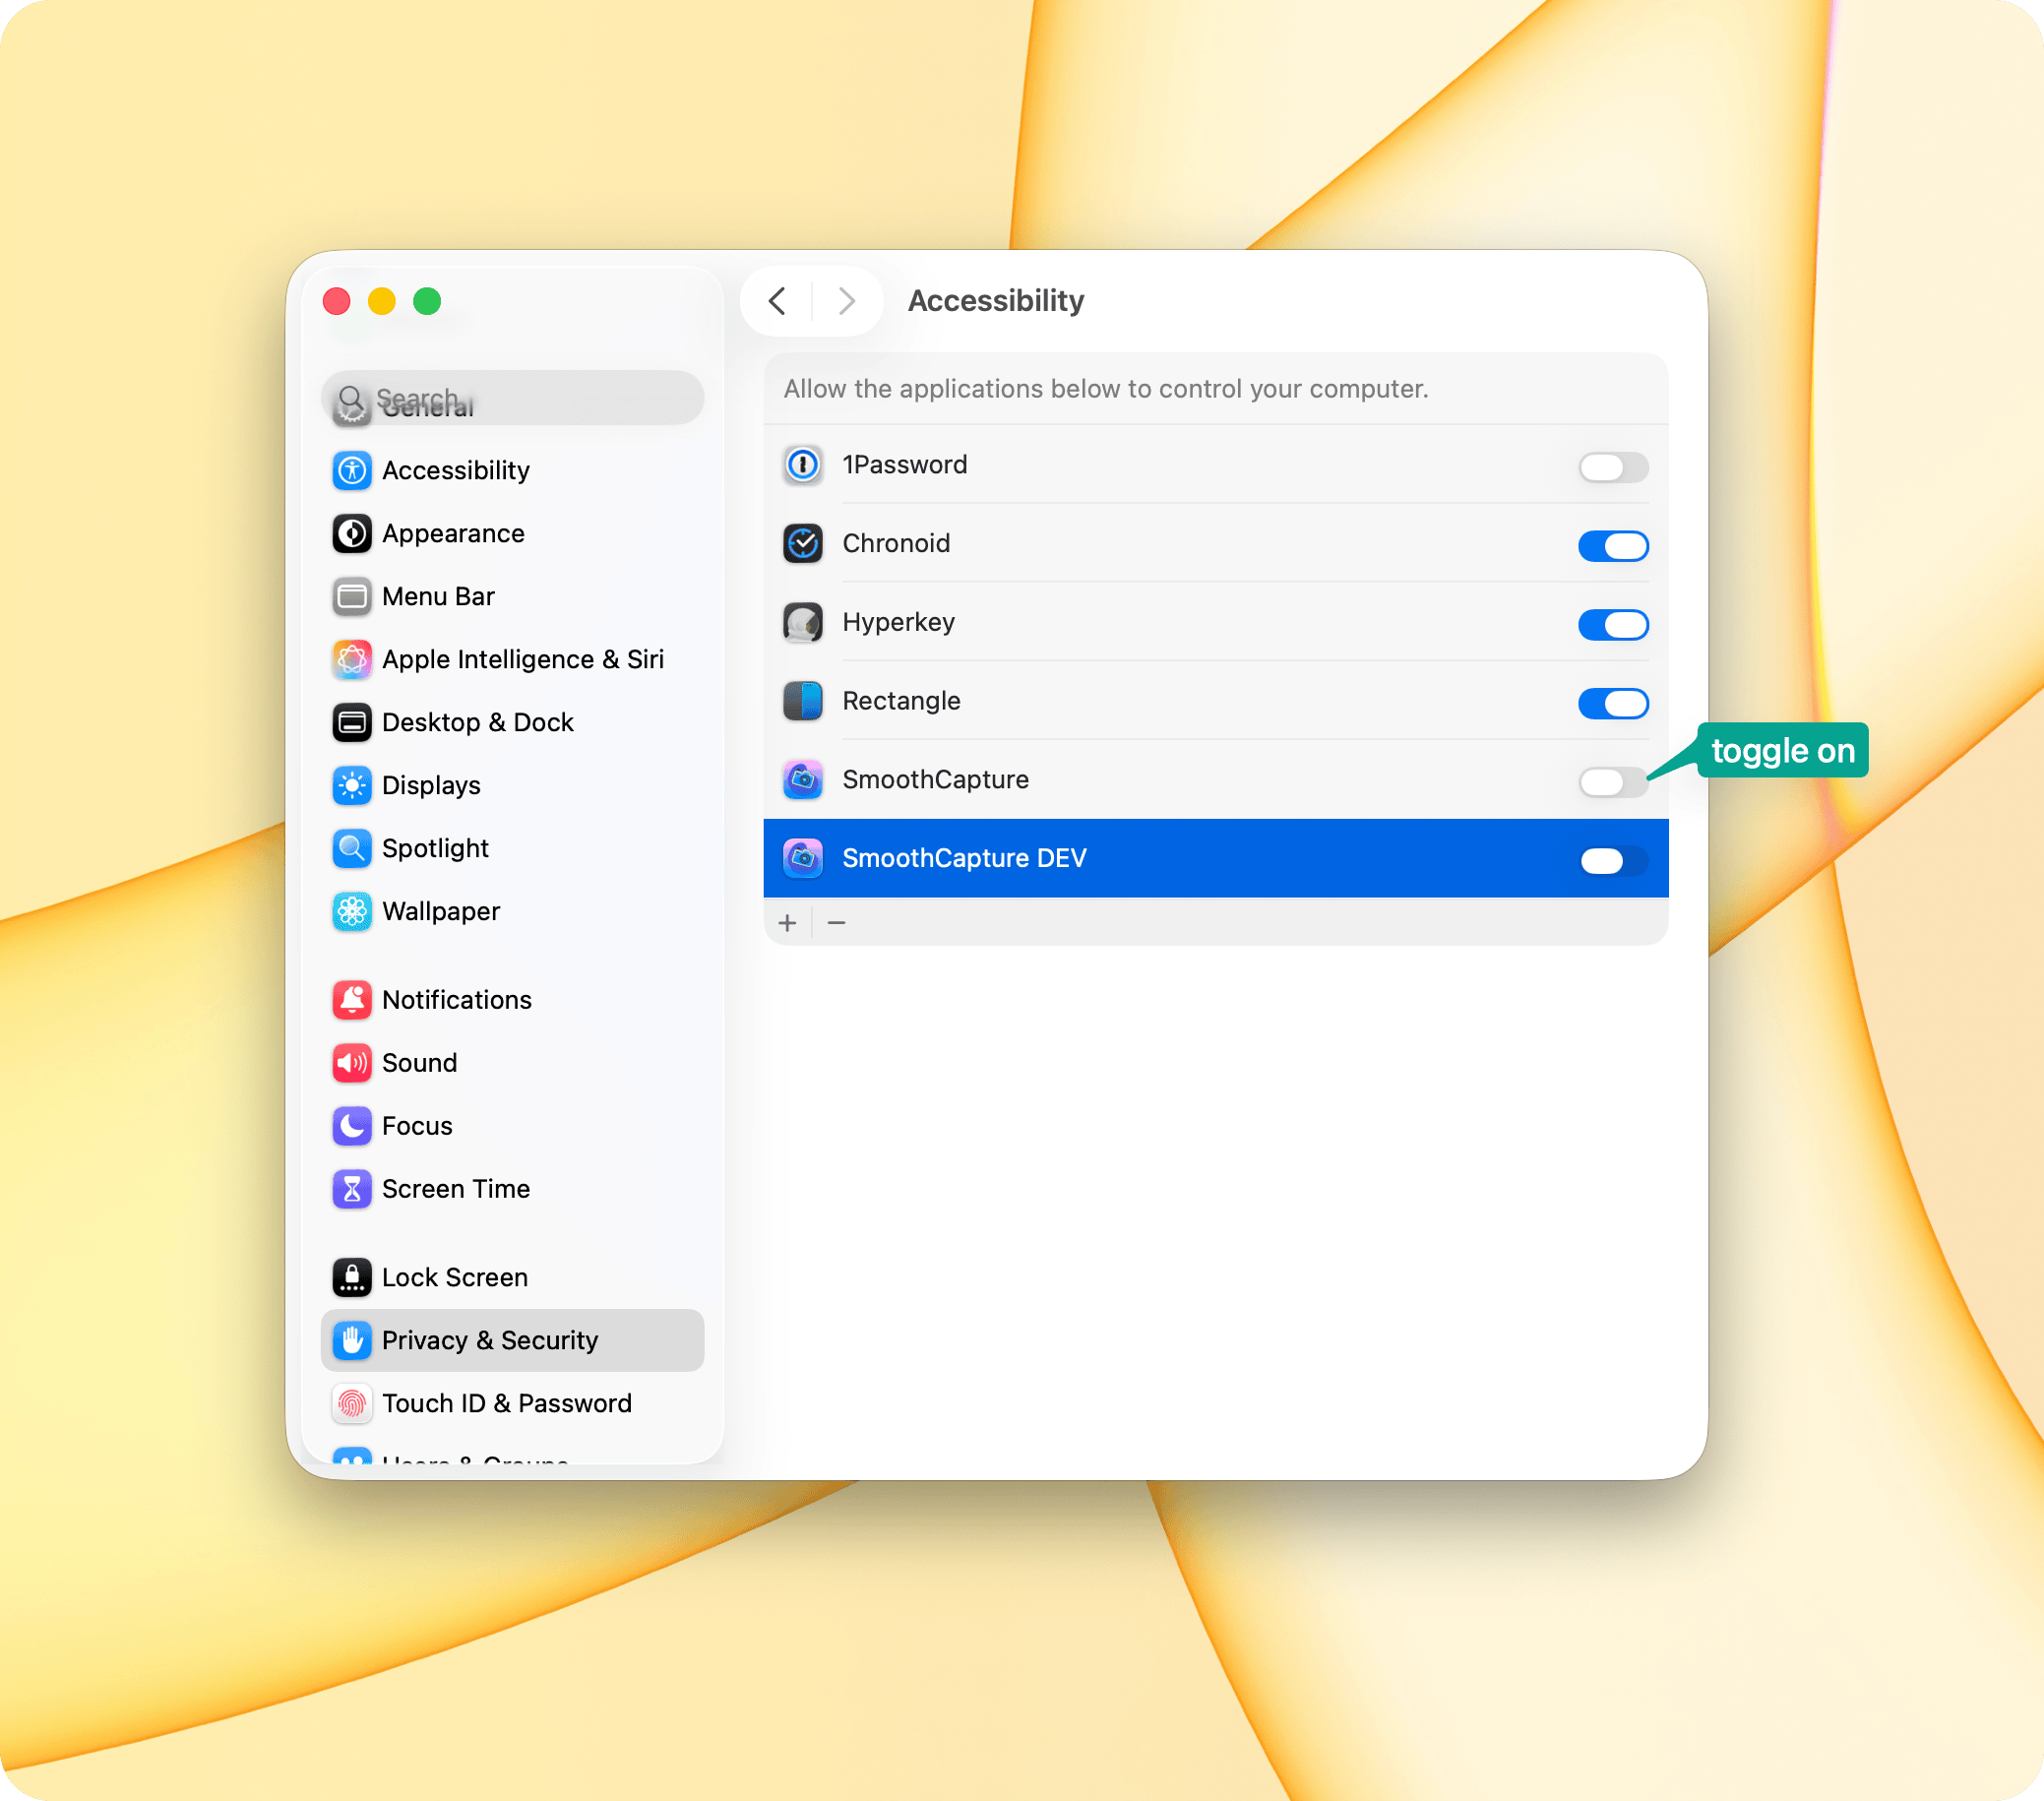Switch off the Rectangle toggle

[1613, 703]
